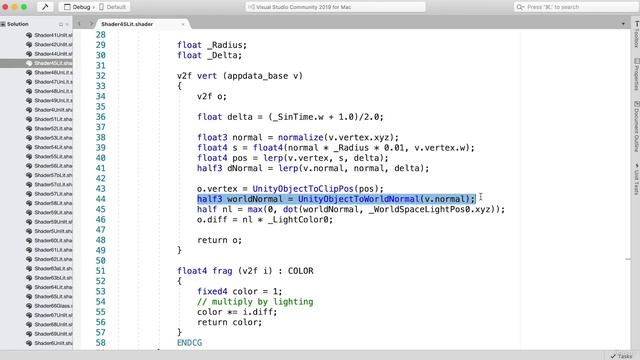Click 'o.diff = nl * _LightColor0;' line
This screenshot has height=360, width=640.
265,220
